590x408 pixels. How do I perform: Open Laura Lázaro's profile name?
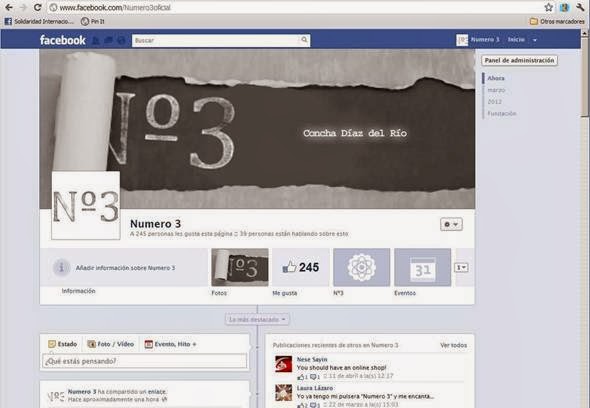tap(315, 388)
